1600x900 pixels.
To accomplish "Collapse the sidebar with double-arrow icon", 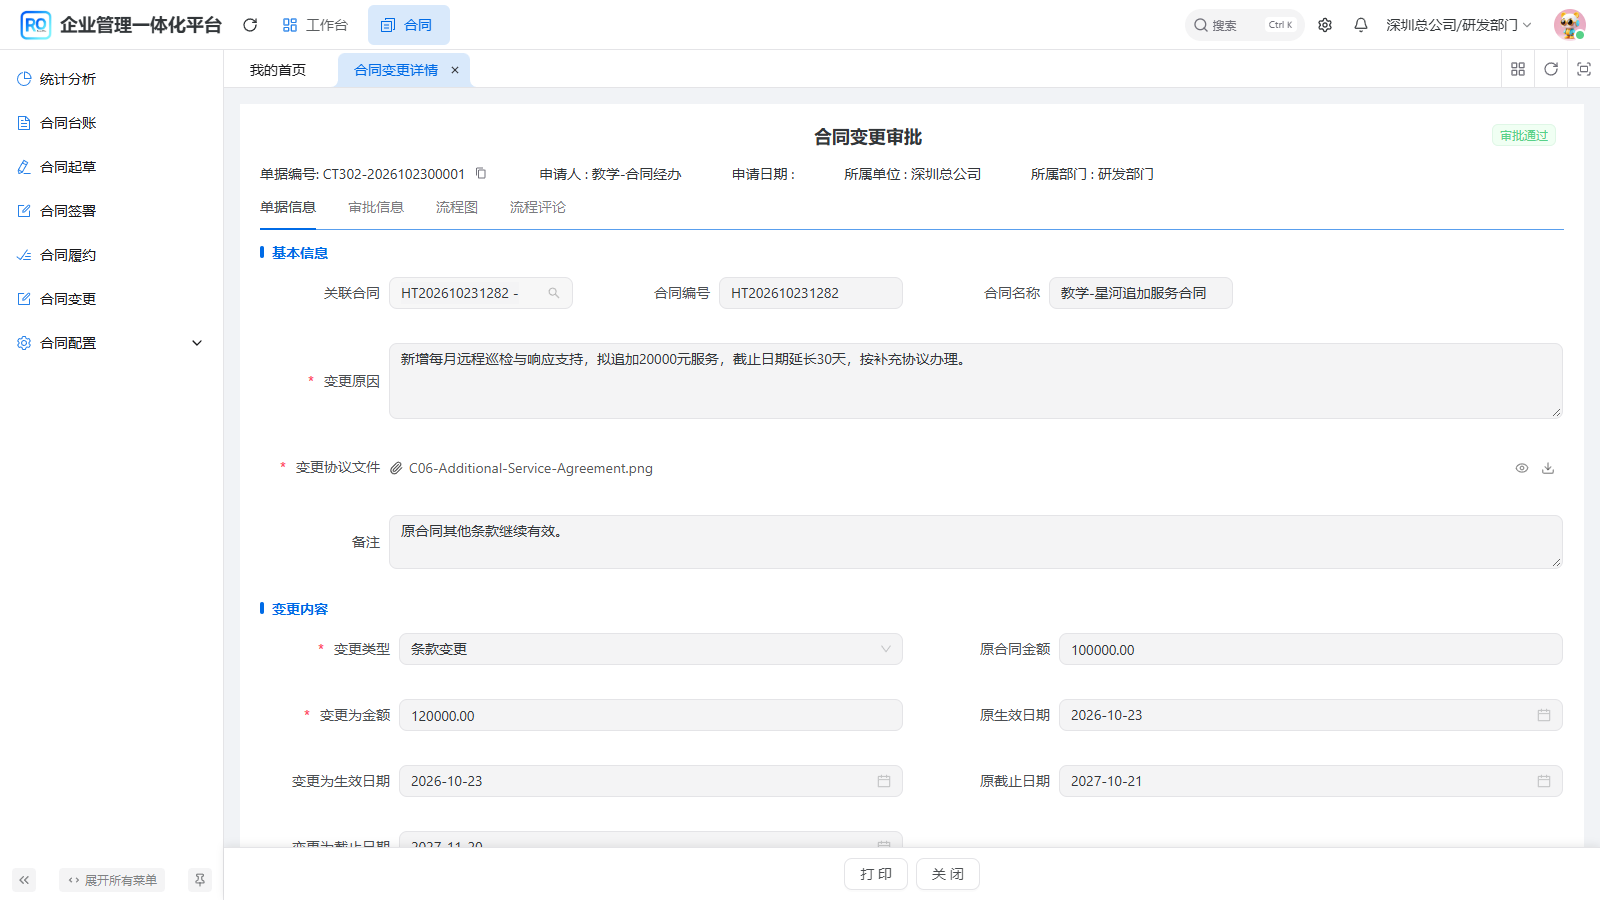I will [x=24, y=880].
